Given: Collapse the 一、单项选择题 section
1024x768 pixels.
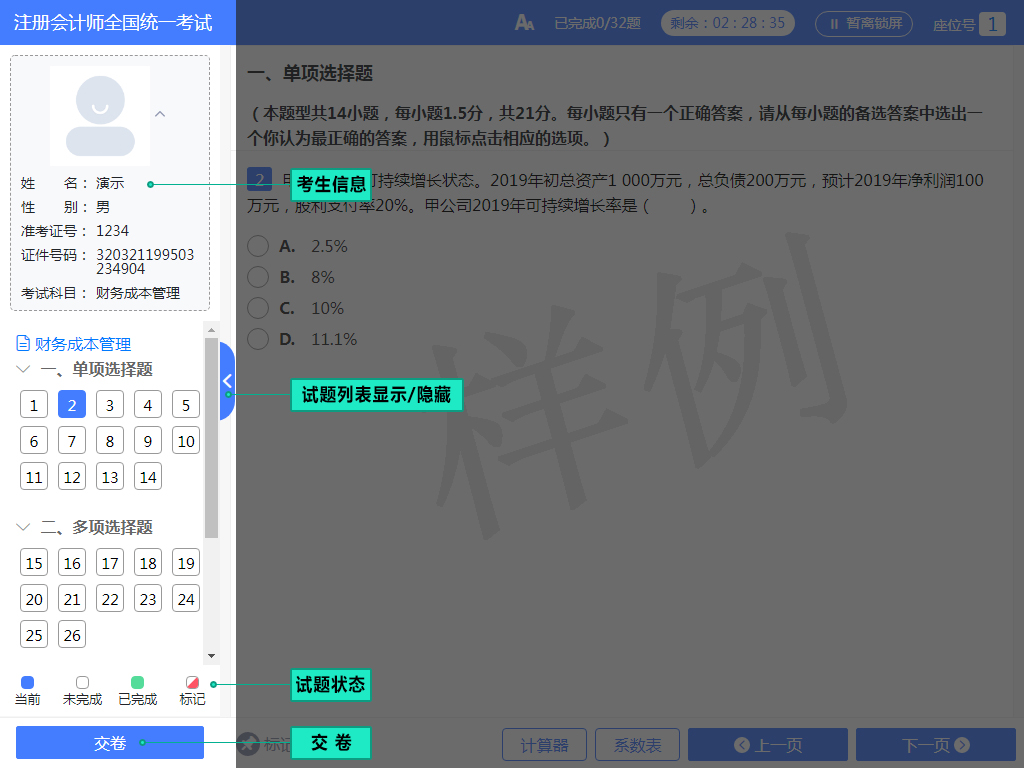Looking at the screenshot, I should click(24, 369).
